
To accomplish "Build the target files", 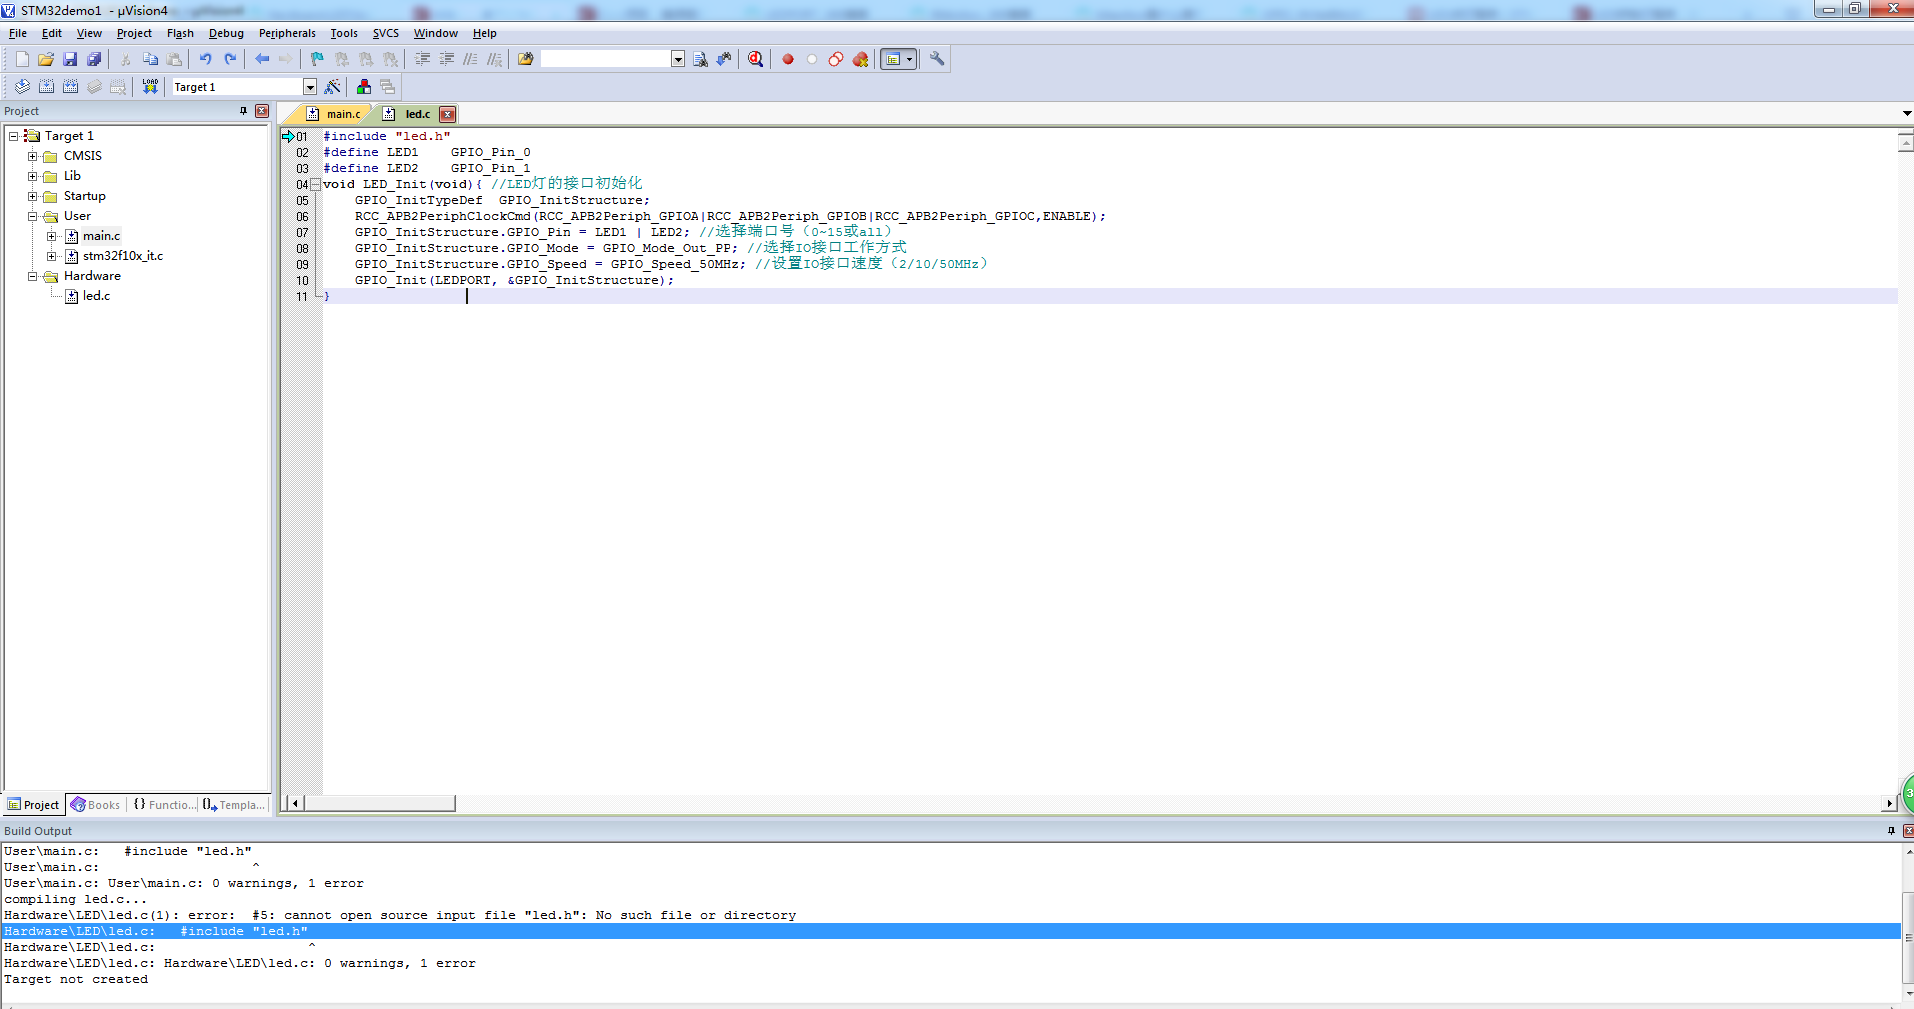I will coord(46,87).
